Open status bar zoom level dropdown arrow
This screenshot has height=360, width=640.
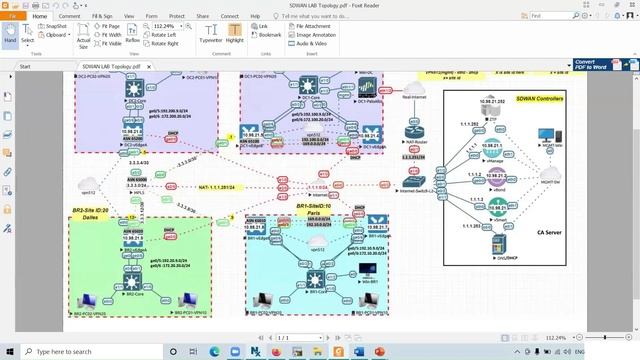pos(573,338)
